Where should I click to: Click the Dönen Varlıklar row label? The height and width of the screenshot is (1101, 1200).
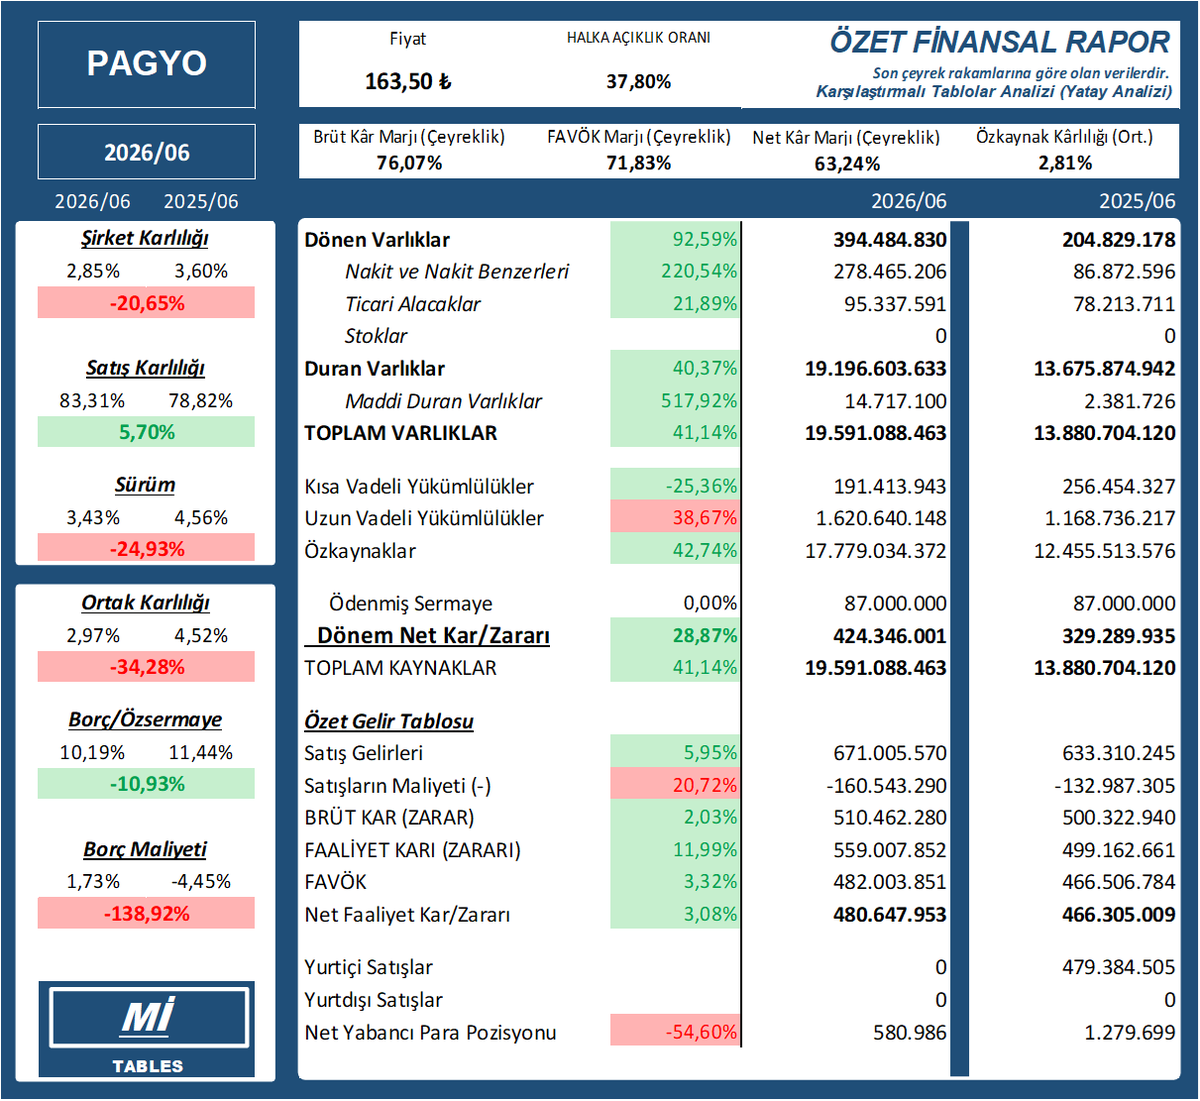click(377, 240)
